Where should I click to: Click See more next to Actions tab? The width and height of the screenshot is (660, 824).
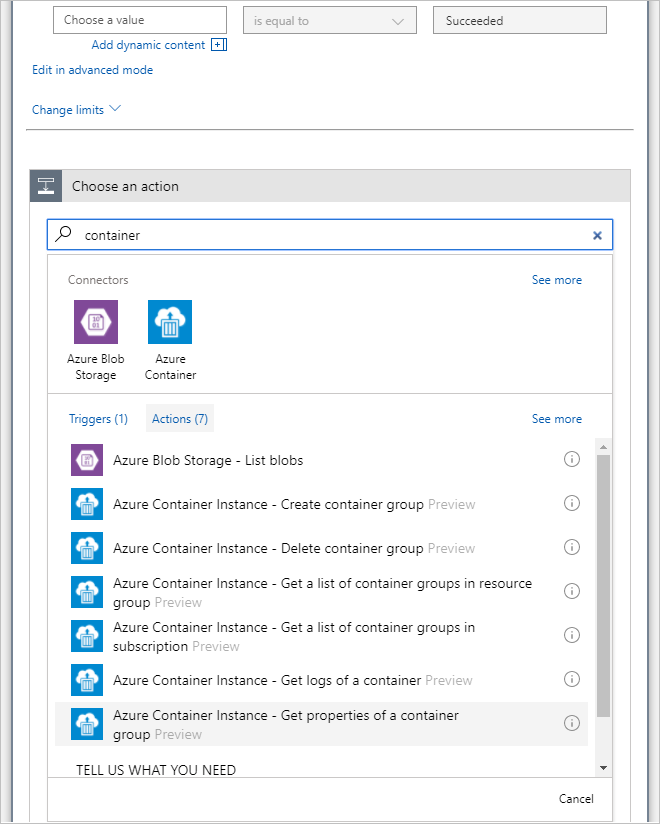tap(556, 419)
